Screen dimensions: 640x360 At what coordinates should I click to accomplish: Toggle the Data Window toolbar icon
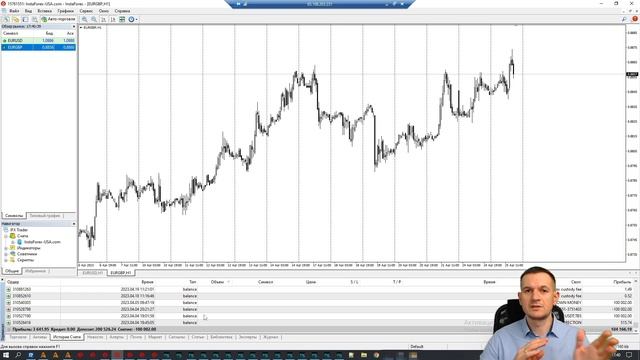[35, 19]
